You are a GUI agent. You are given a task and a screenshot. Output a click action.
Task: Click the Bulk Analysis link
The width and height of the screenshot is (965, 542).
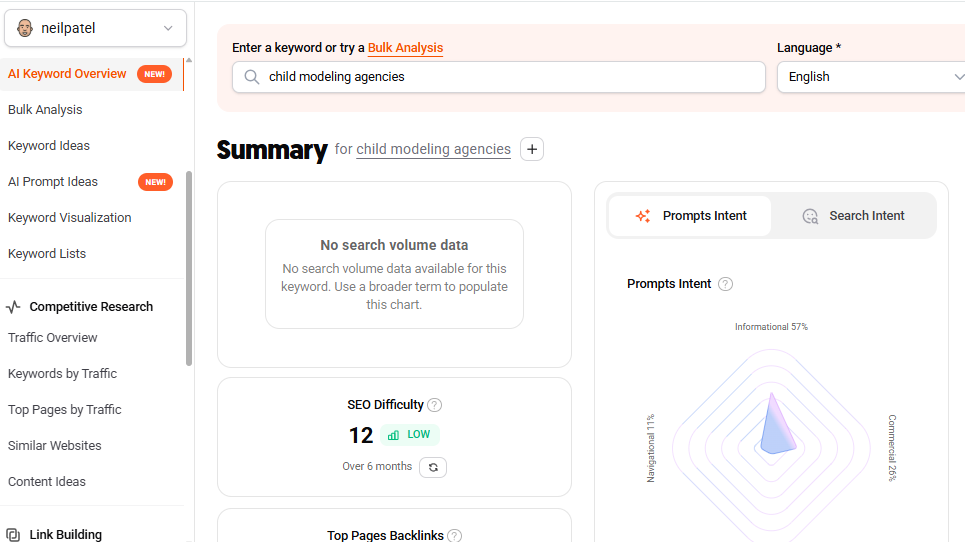point(406,48)
